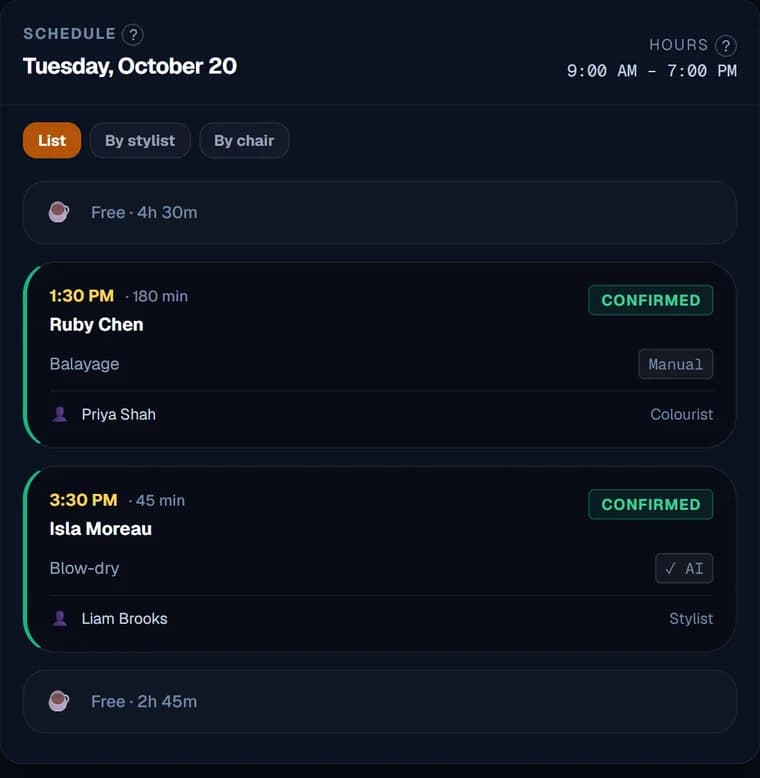
Task: Click the CONFIRMED badge on Isla Moreau's appointment
Action: [651, 505]
